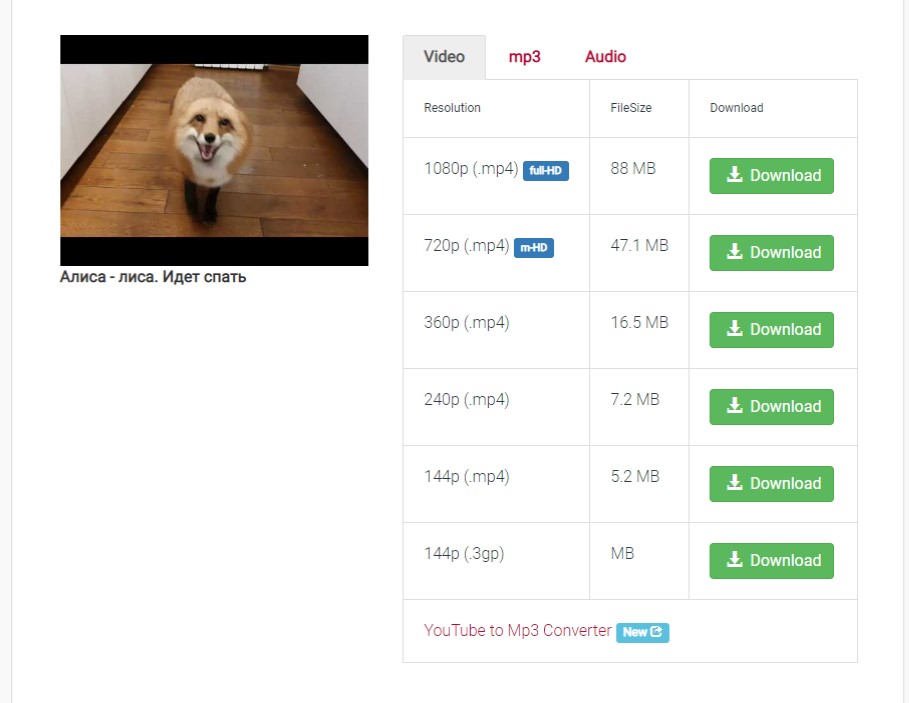Download the 1080p full-HD mp4 video
Screen dimensions: 909x703
(x=772, y=176)
